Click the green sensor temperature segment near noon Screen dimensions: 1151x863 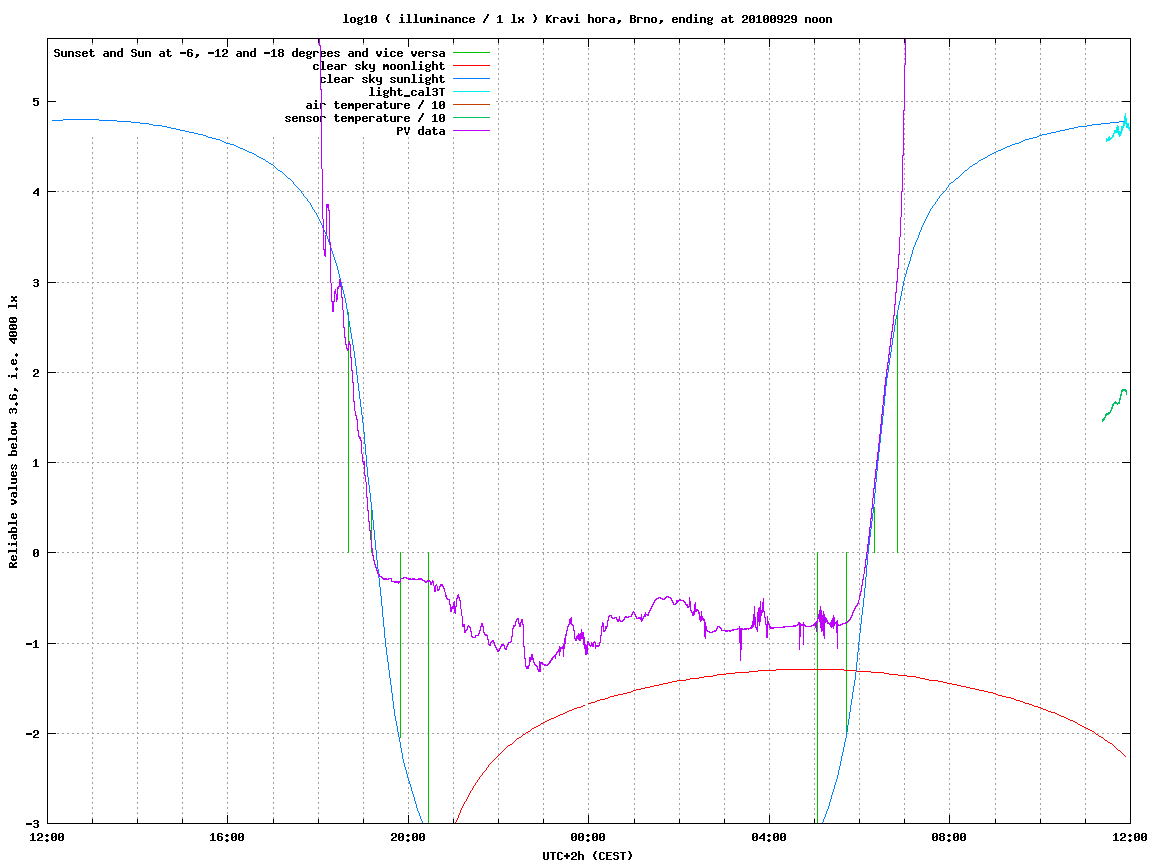coord(1115,405)
